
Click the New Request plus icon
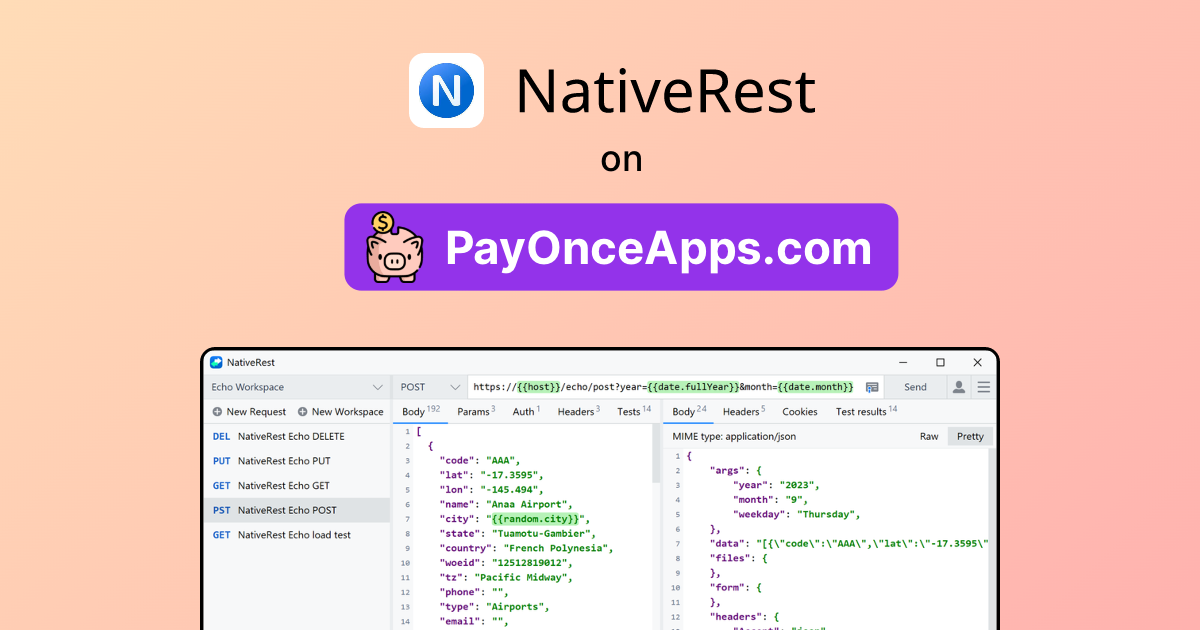[217, 412]
